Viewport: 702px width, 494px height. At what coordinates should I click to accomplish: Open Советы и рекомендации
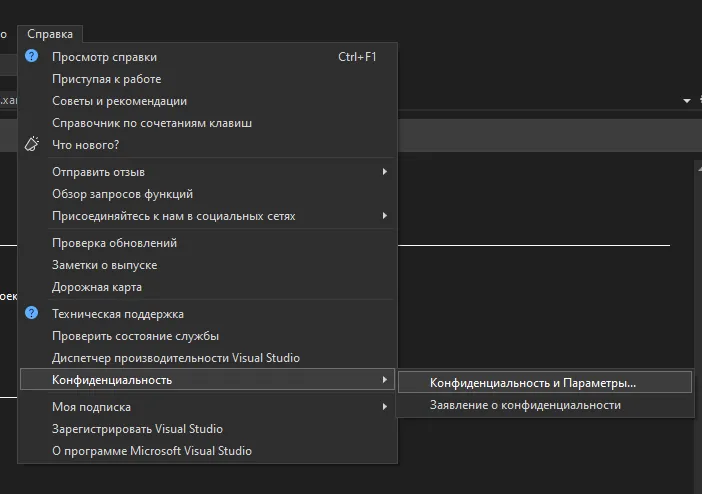(207, 101)
